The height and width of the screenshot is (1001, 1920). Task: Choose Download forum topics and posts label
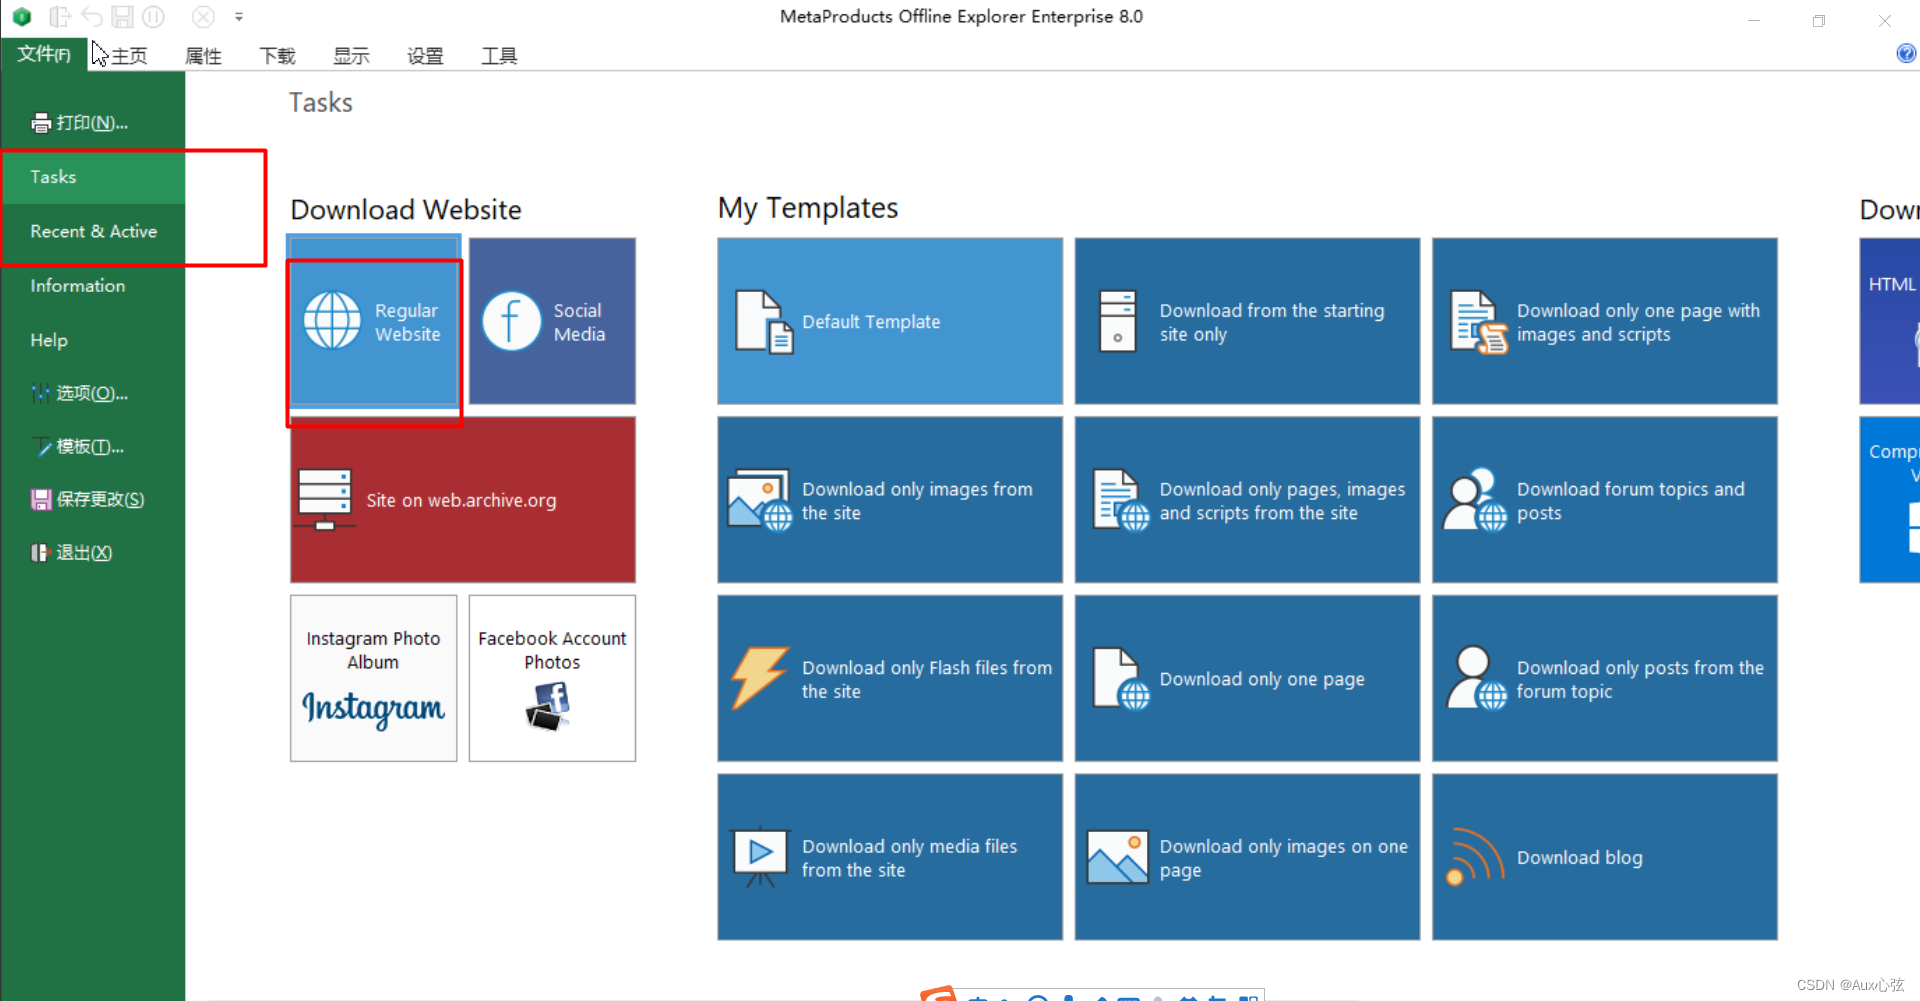point(1630,501)
